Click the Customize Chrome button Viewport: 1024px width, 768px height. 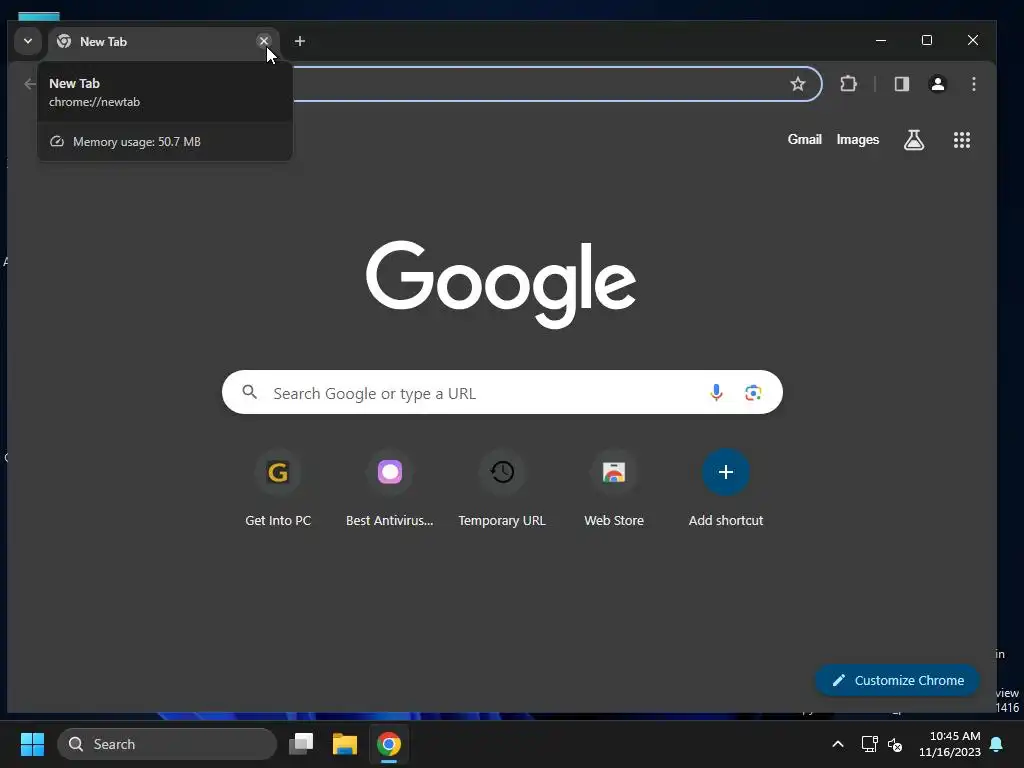pos(897,680)
